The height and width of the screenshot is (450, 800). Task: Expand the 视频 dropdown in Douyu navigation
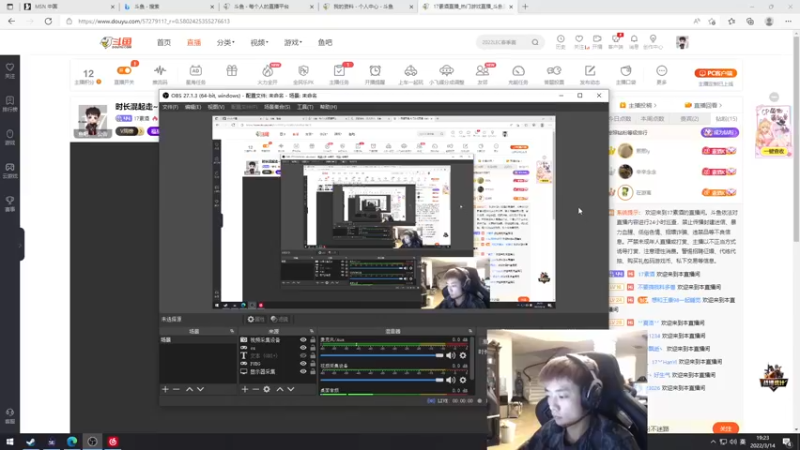(259, 42)
